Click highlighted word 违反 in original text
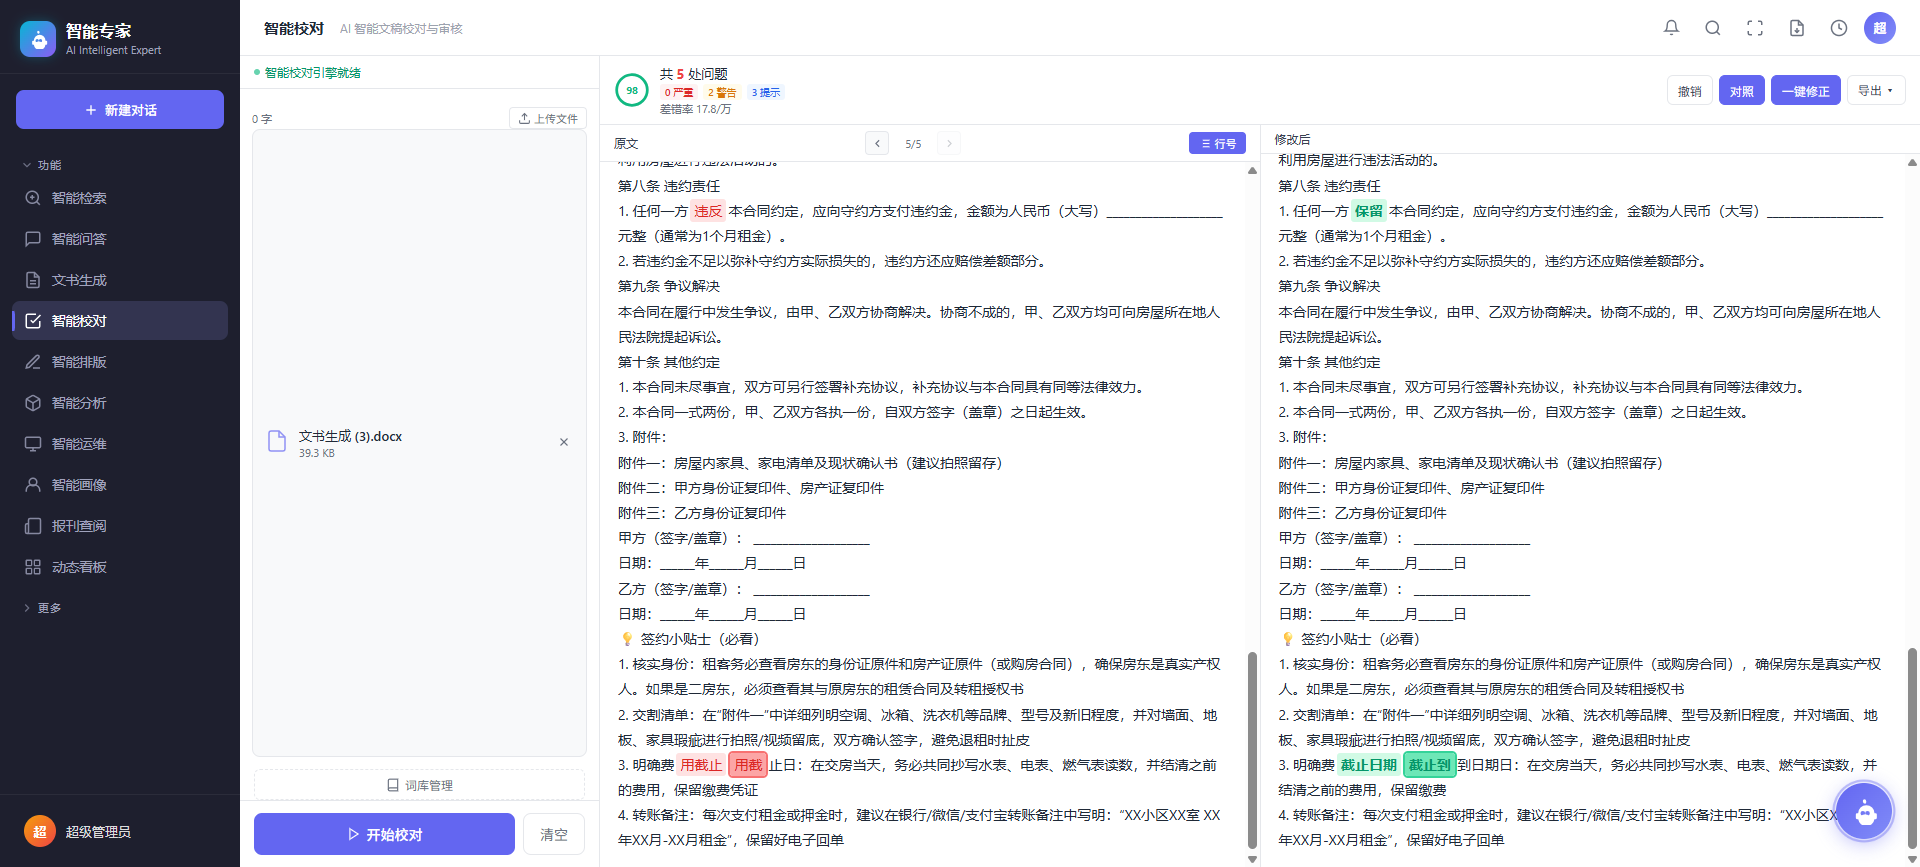Viewport: 1920px width, 867px height. pyautogui.click(x=708, y=211)
